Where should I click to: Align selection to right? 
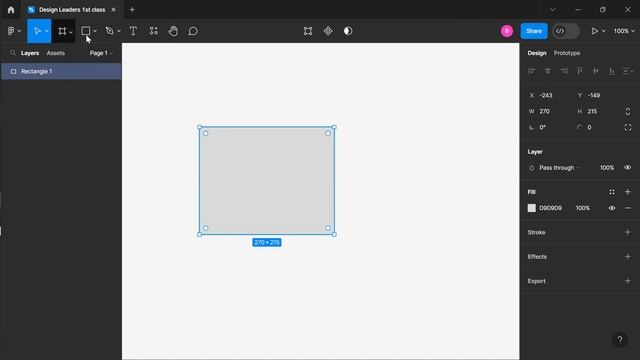[x=564, y=71]
